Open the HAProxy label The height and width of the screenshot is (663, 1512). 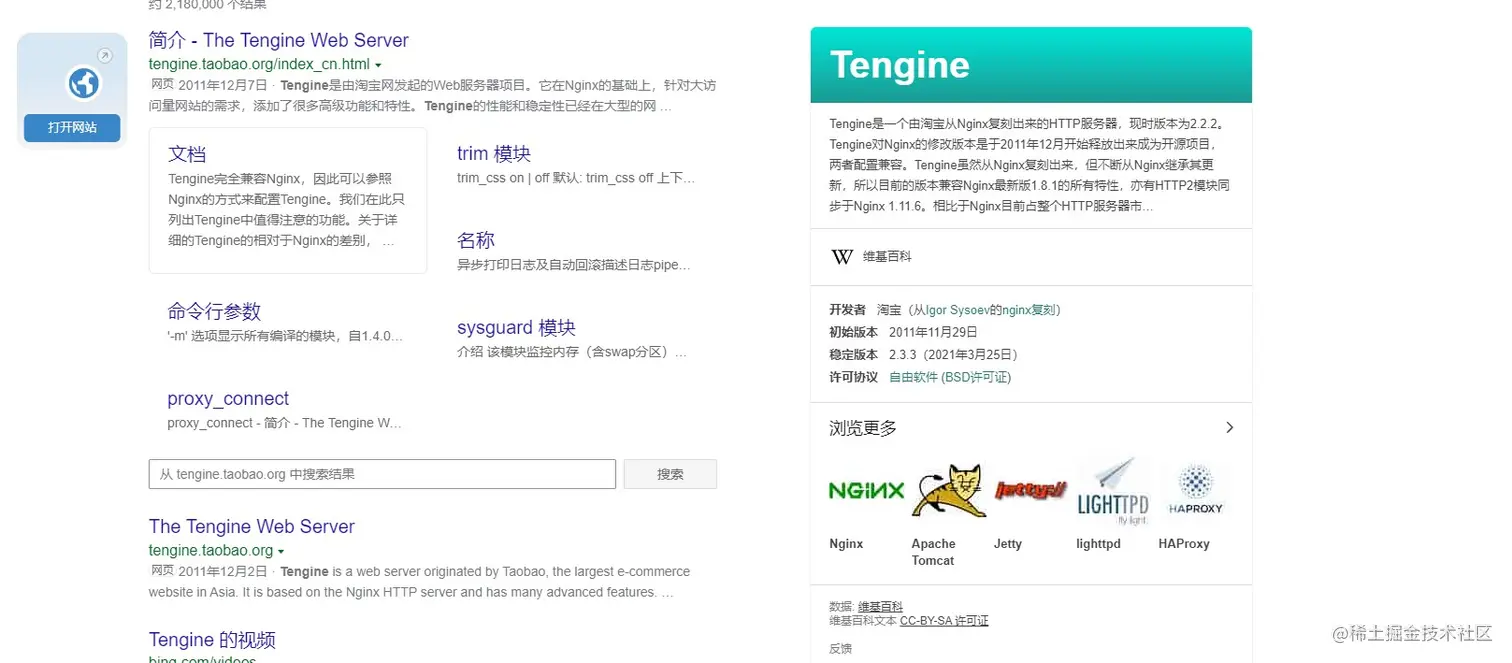pos(1184,544)
